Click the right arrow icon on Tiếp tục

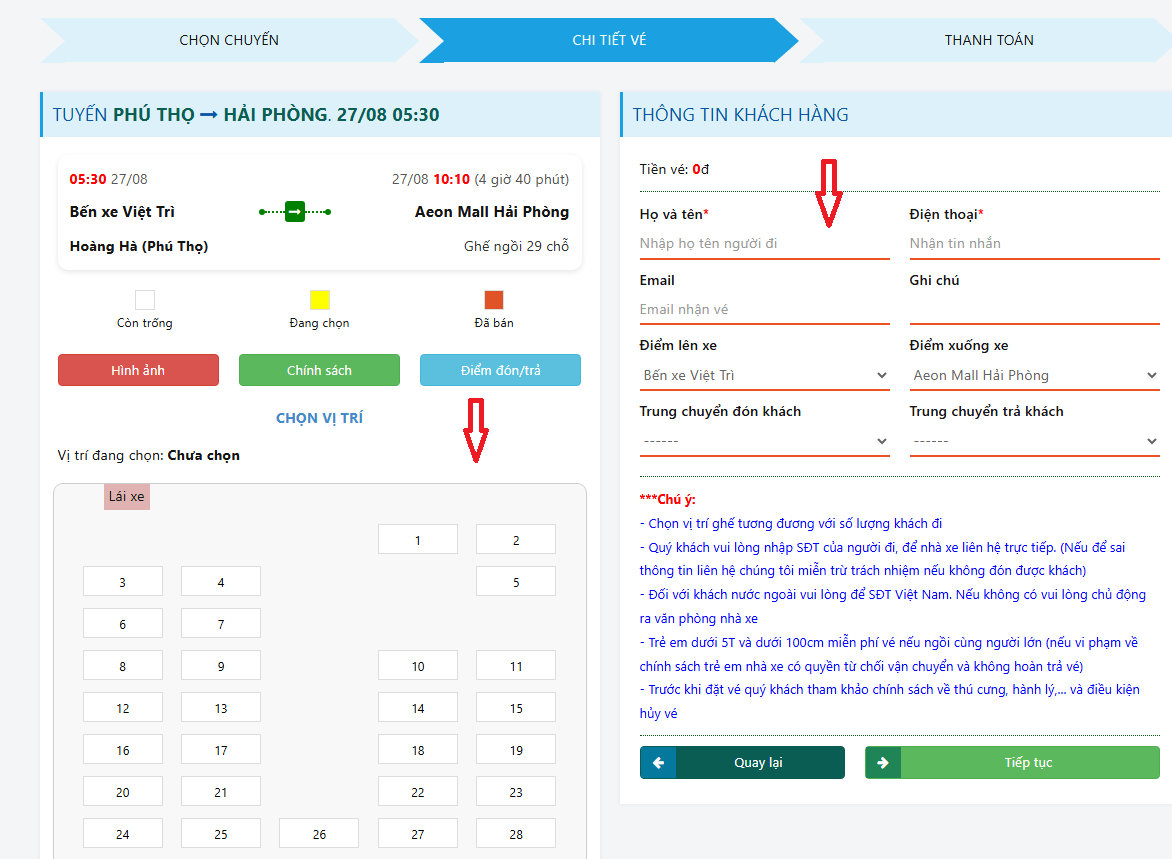[883, 763]
